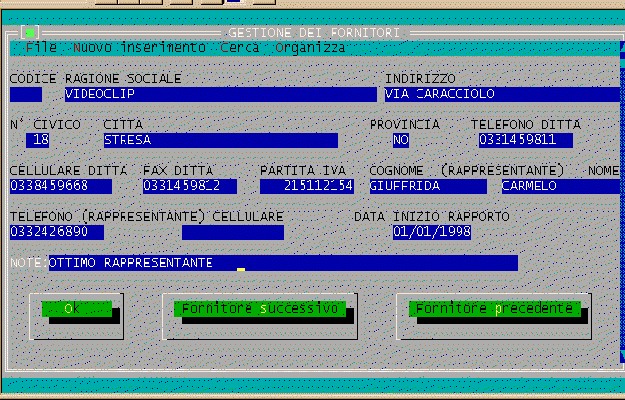Click the GESTIONE DEI FORNITORI title
625x400 pixels.
(x=314, y=33)
